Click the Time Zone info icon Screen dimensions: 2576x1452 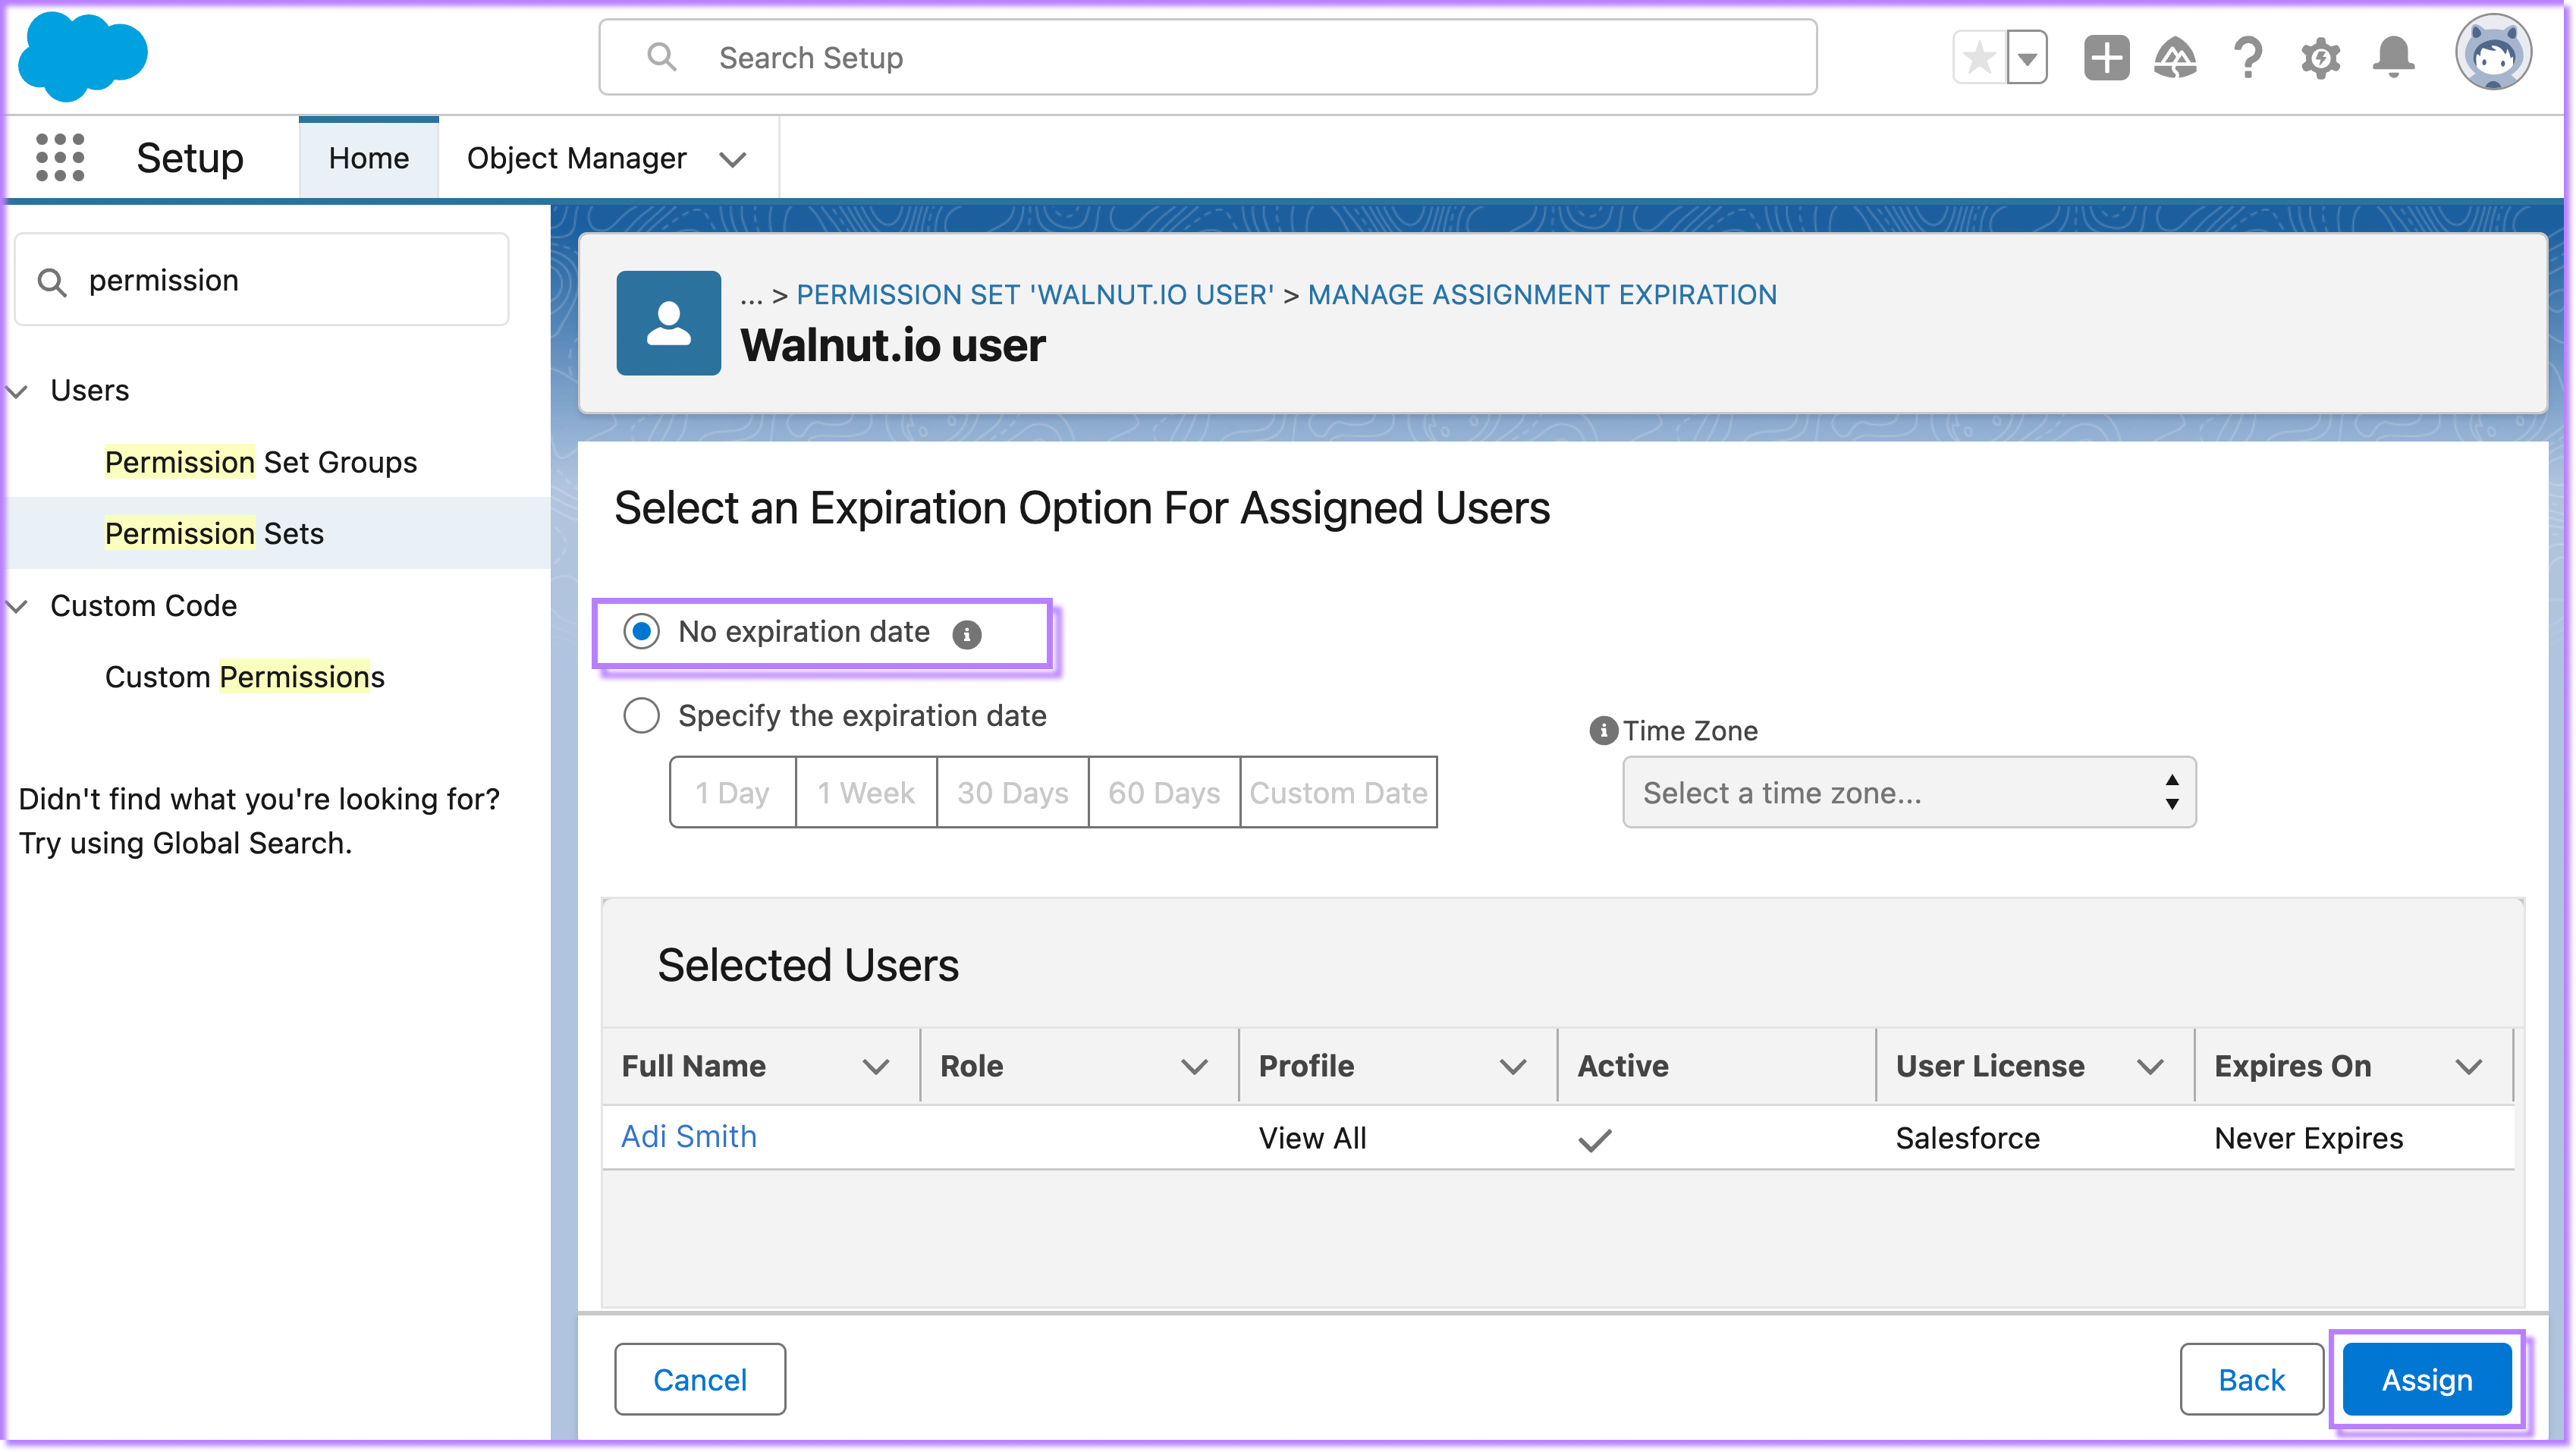click(x=1603, y=731)
